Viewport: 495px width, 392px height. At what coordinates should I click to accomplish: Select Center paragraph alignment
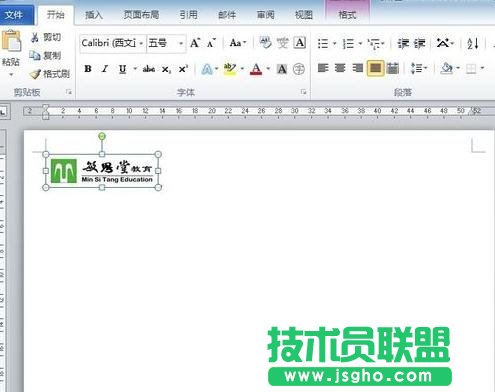[x=340, y=68]
